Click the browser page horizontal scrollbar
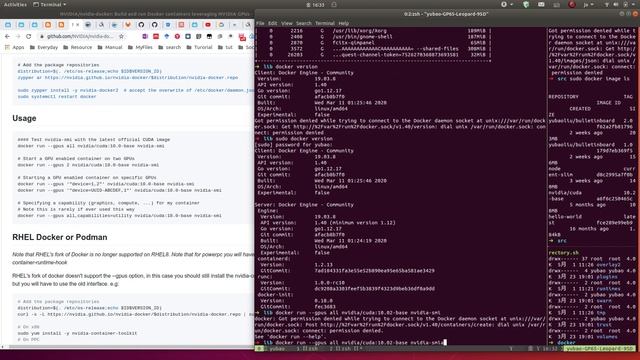The width and height of the screenshot is (640, 360). point(131,347)
